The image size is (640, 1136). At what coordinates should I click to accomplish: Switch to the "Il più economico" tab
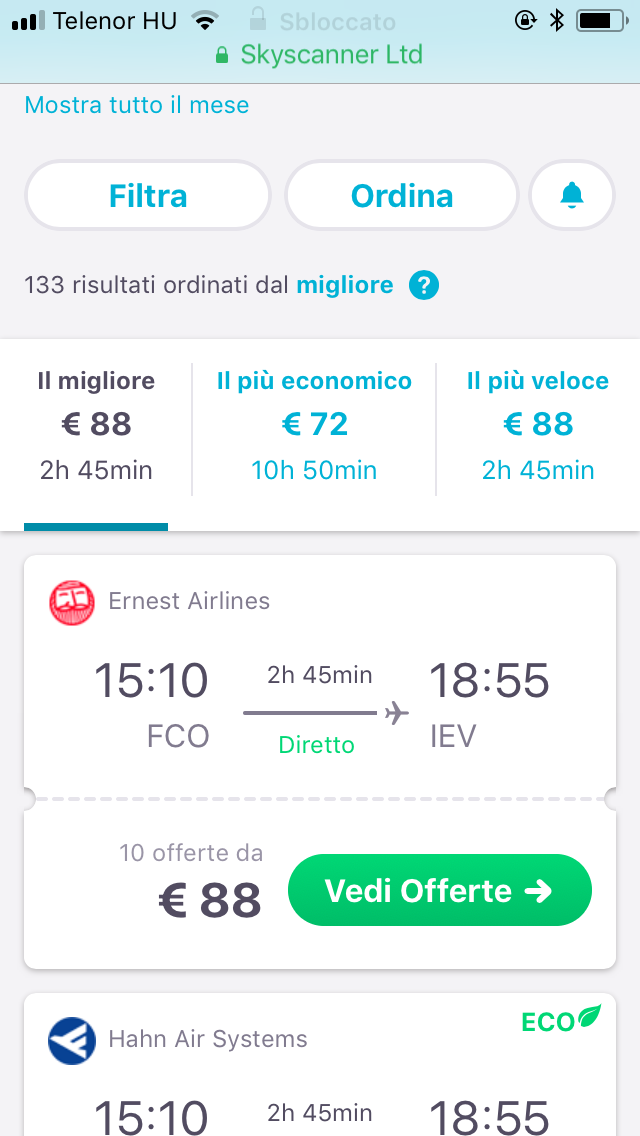(314, 425)
